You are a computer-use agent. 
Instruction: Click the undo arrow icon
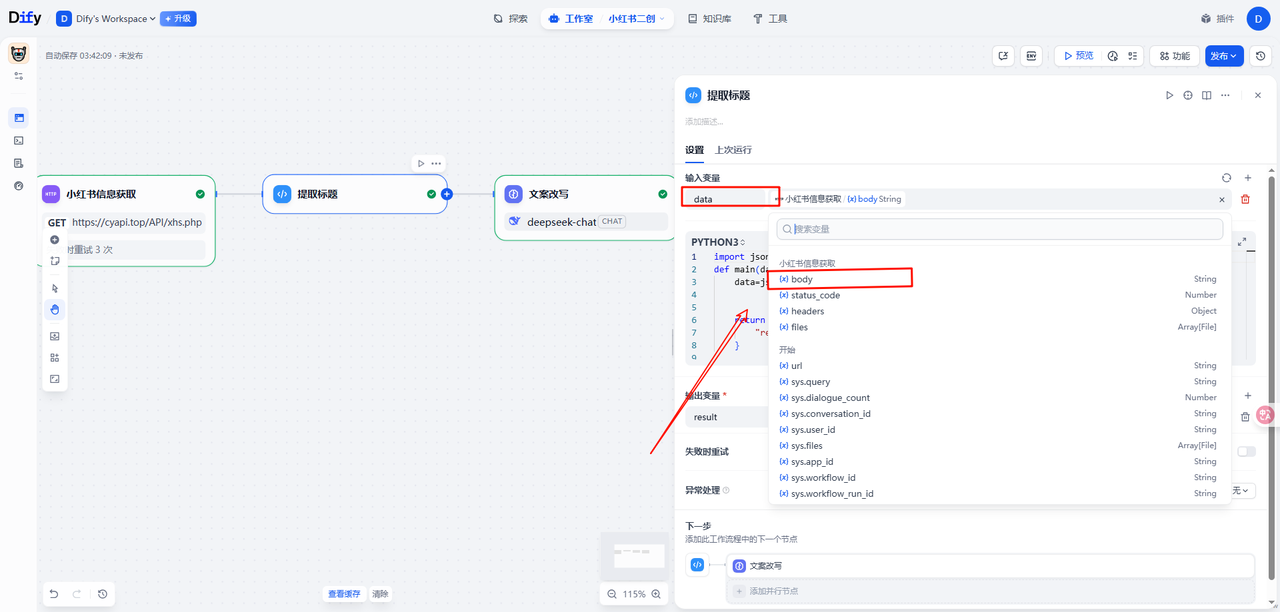click(x=55, y=594)
